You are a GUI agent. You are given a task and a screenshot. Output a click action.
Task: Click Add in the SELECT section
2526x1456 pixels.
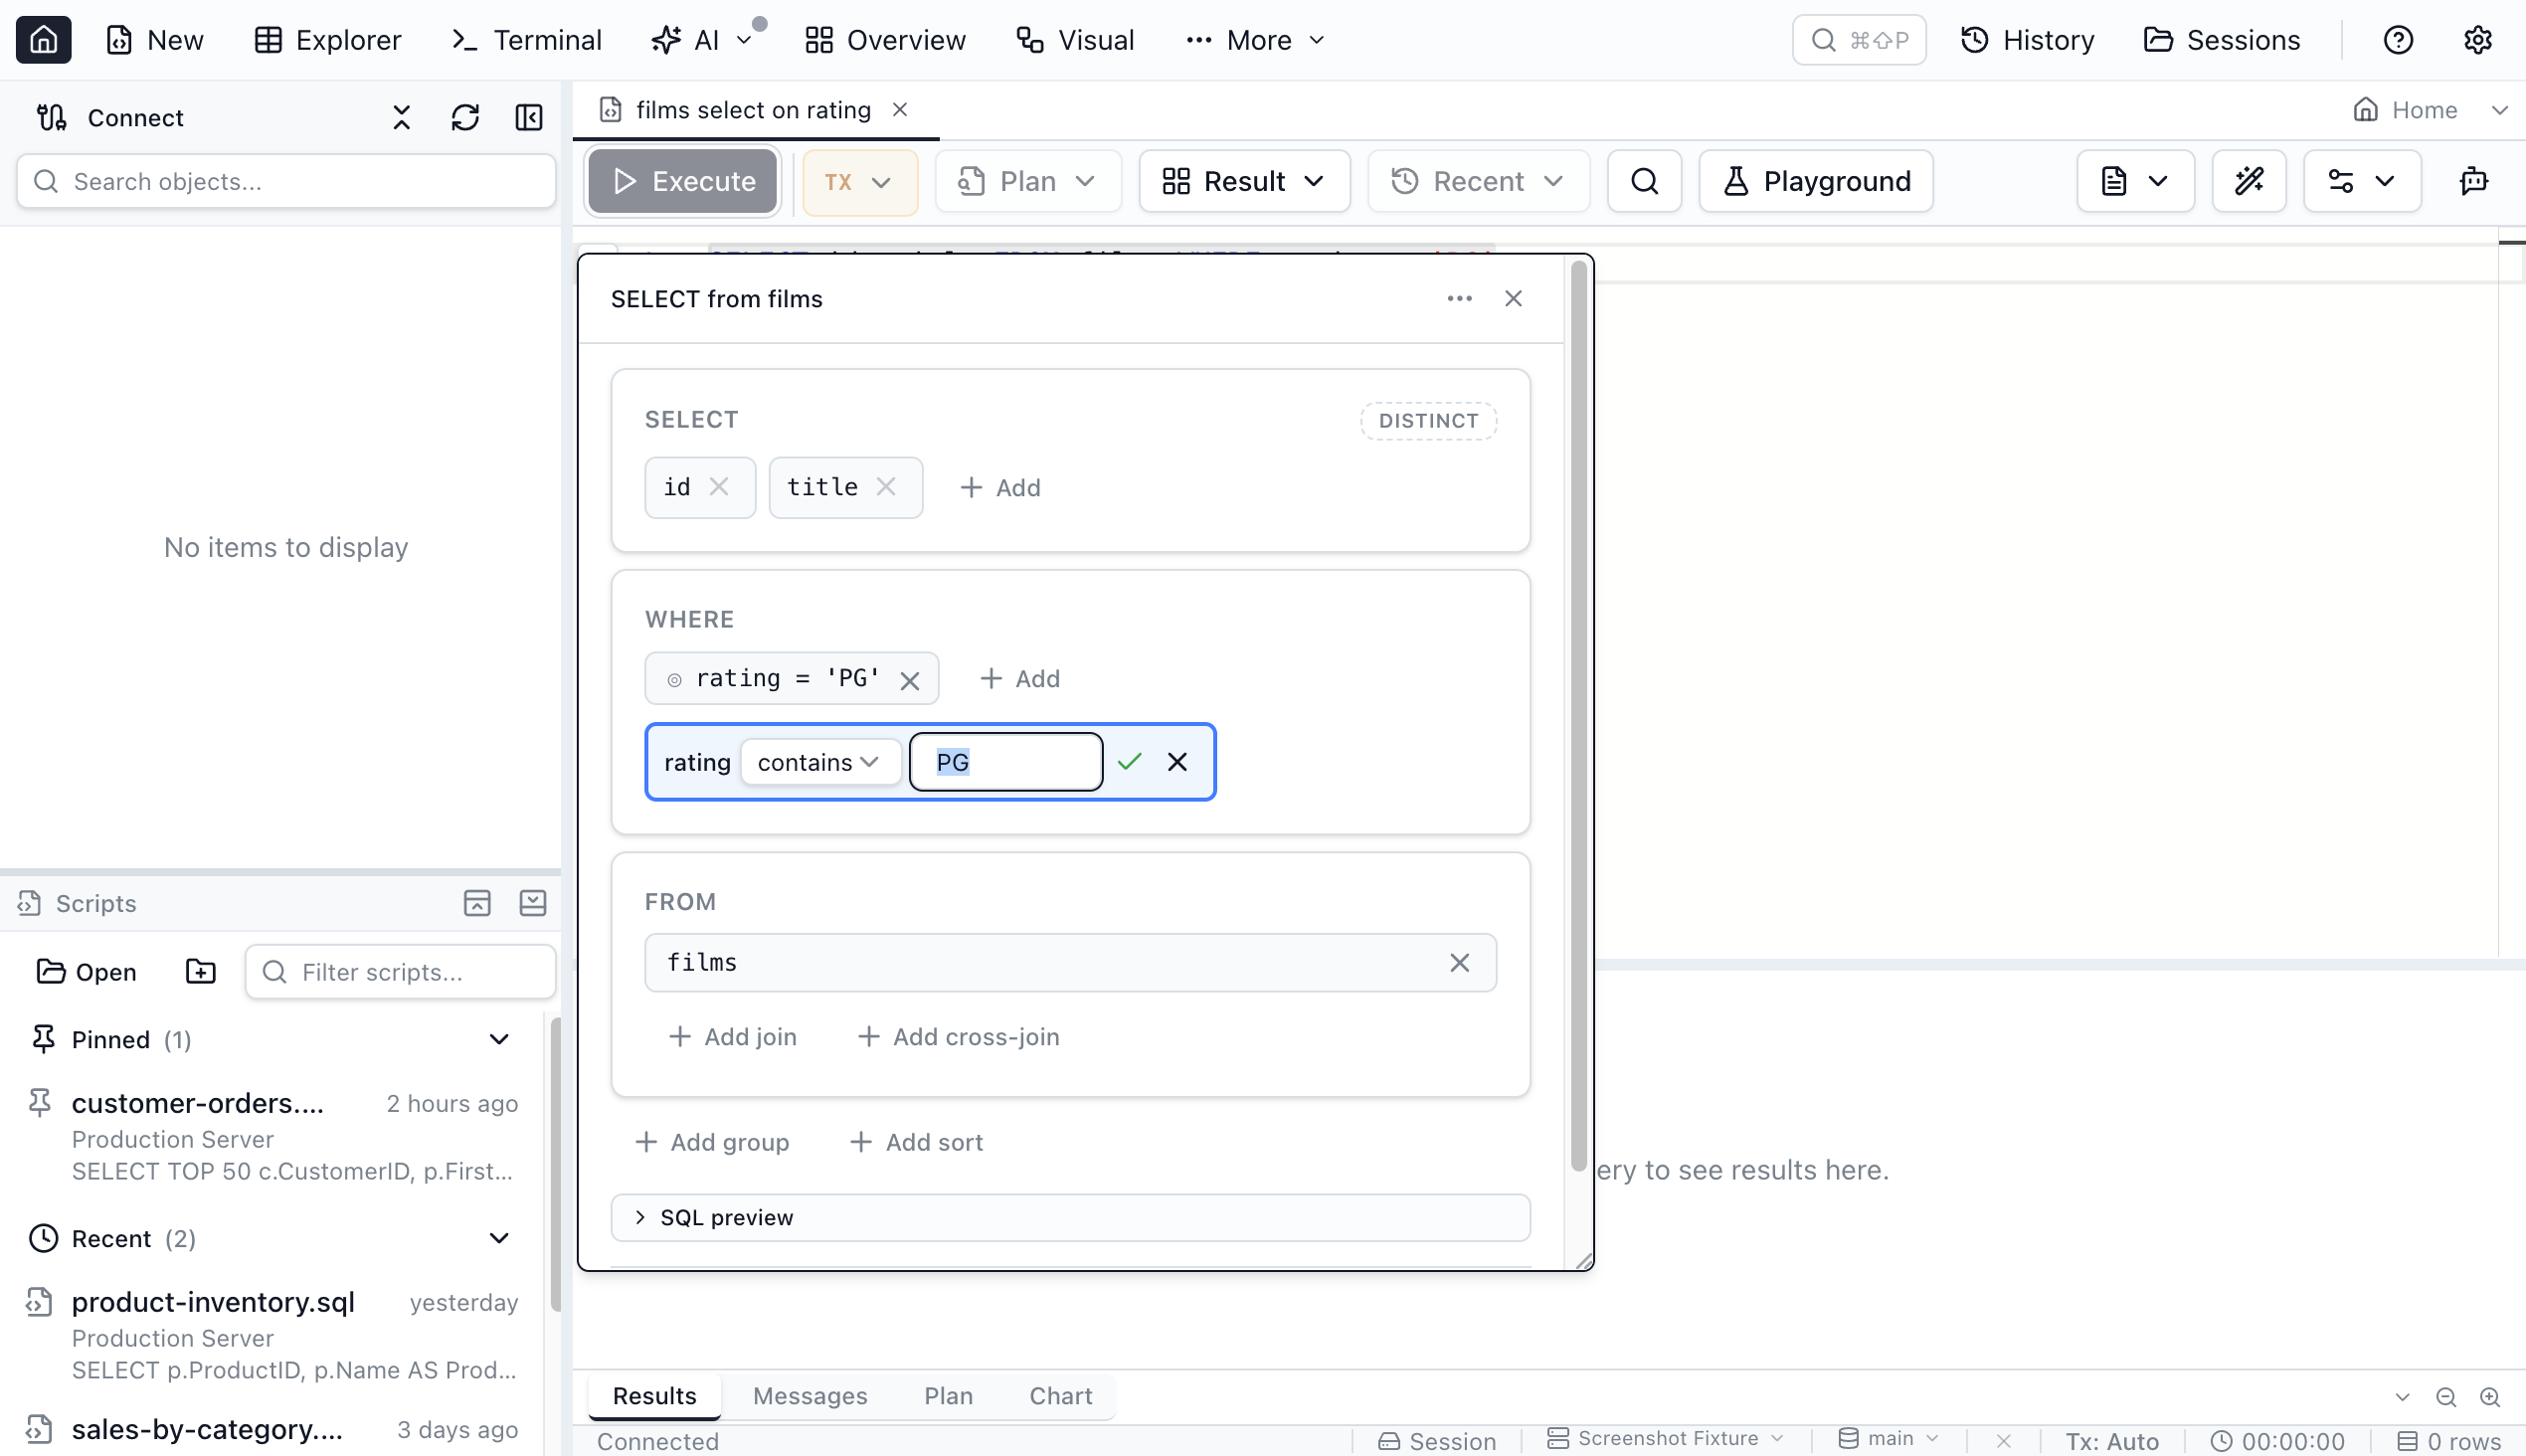[1000, 488]
